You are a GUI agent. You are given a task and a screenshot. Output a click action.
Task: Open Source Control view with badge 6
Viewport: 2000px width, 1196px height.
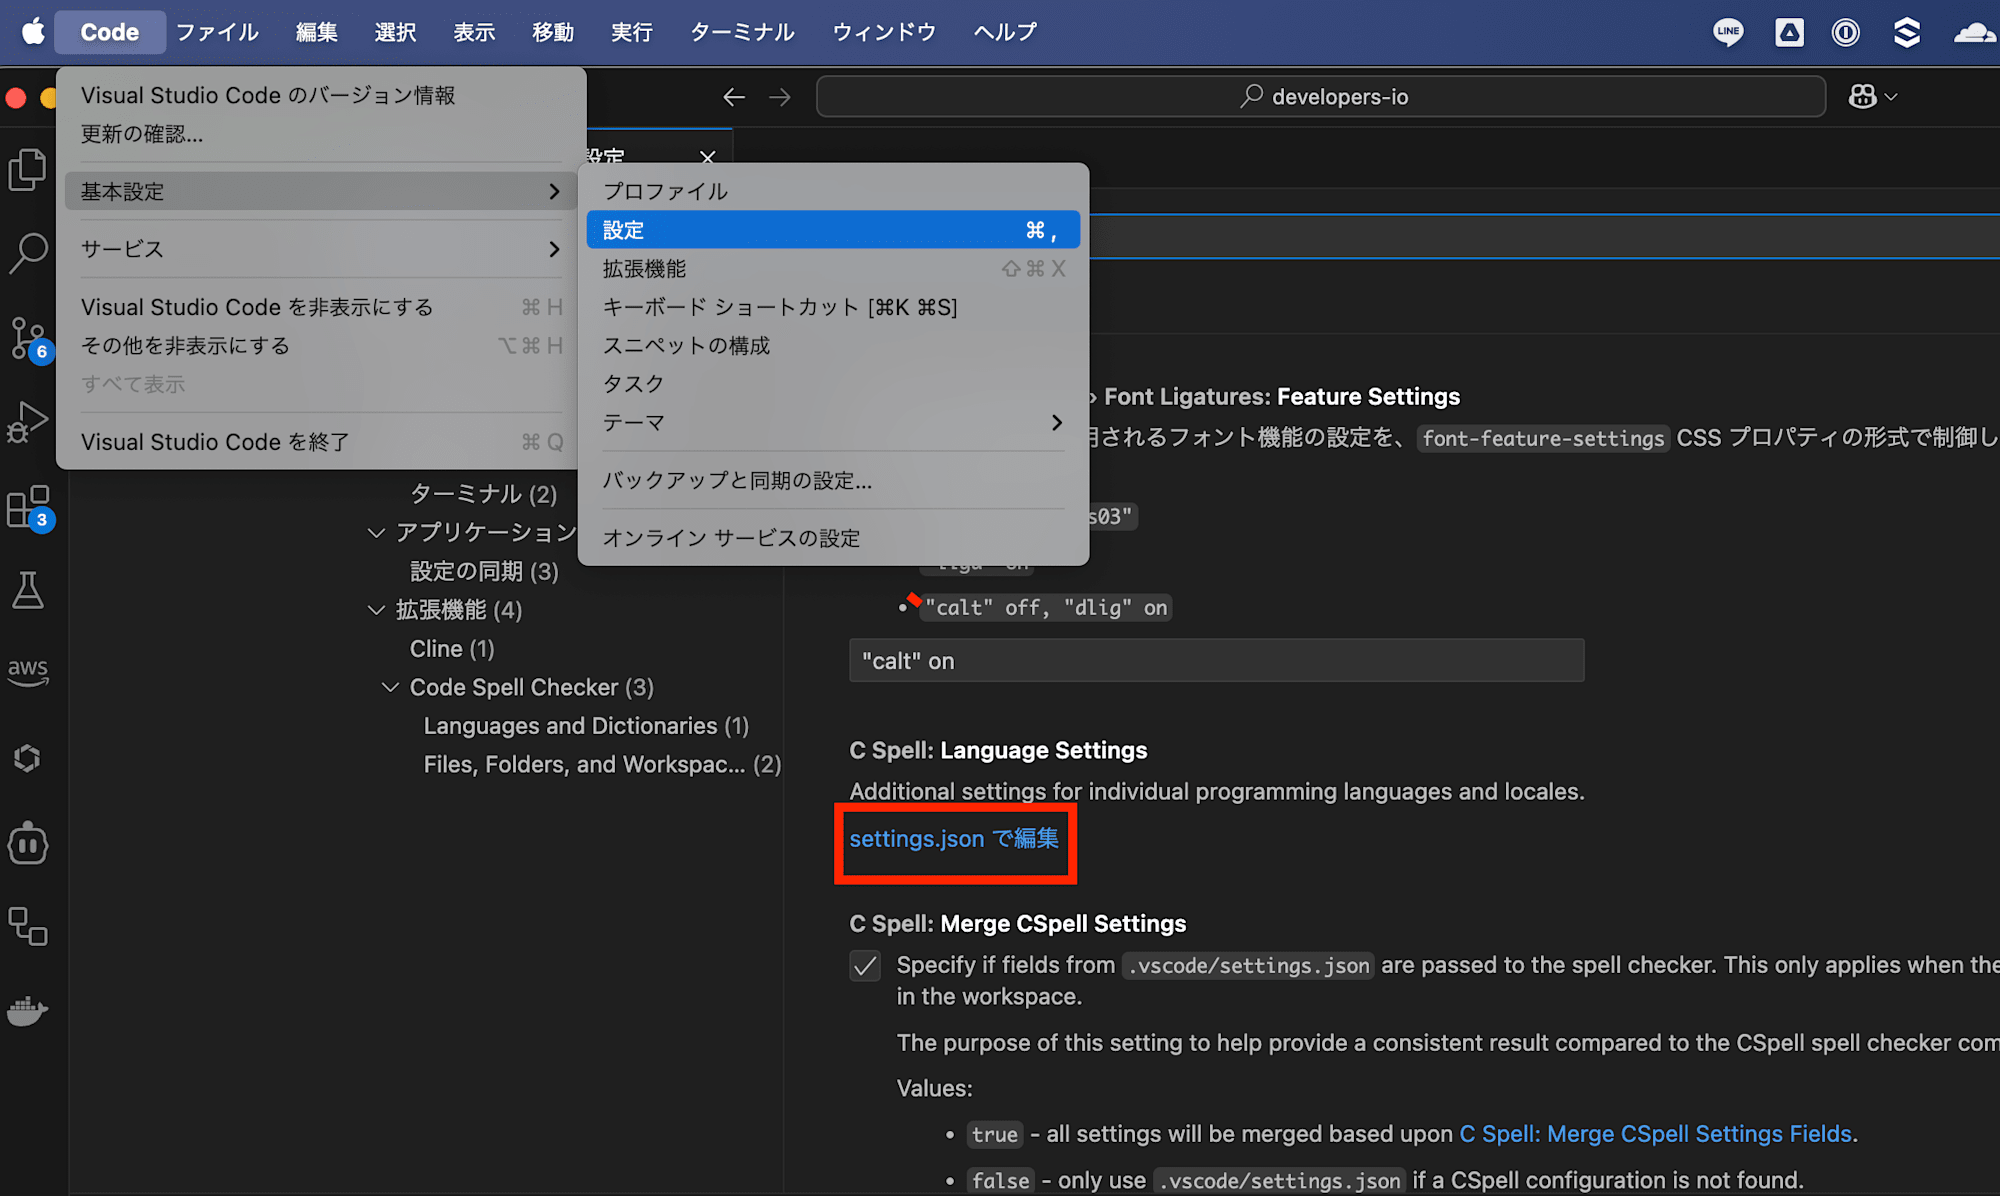[x=28, y=339]
